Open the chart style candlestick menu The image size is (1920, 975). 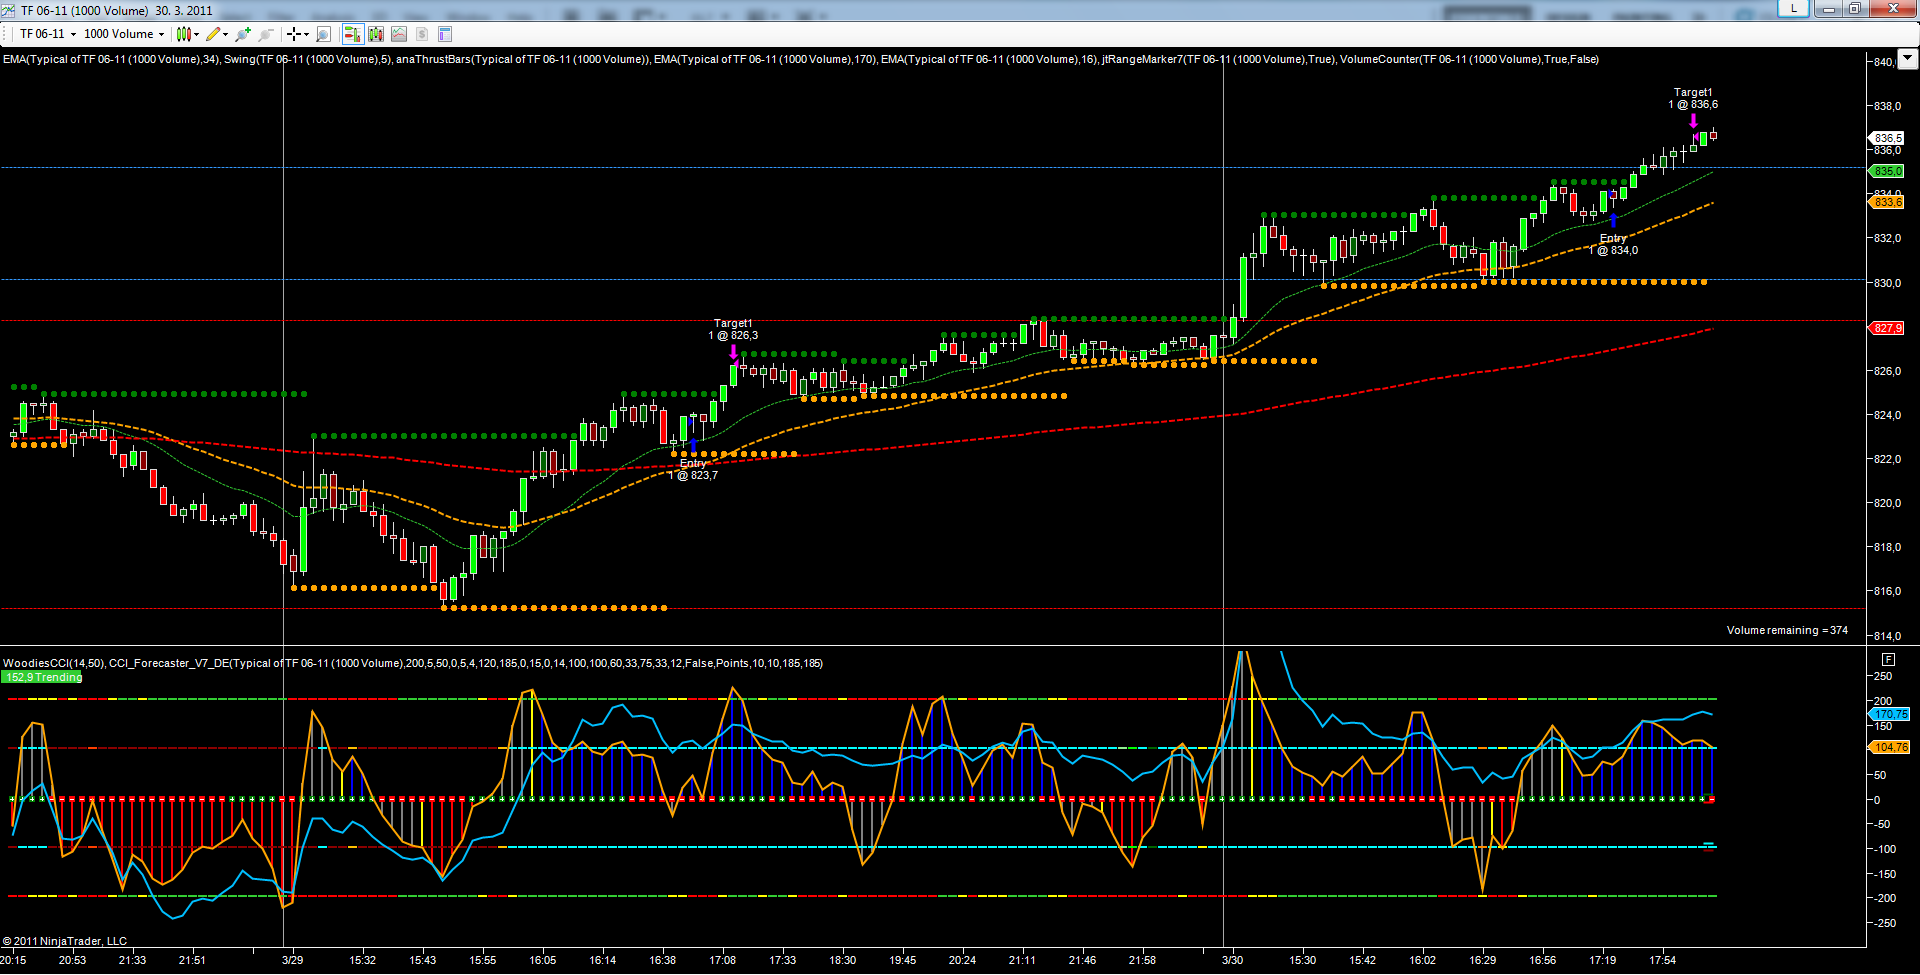[184, 34]
